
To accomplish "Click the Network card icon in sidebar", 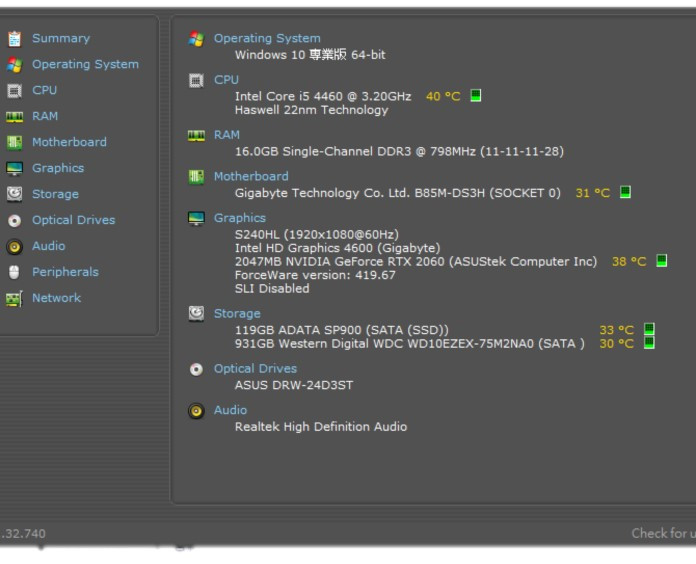I will (x=14, y=299).
